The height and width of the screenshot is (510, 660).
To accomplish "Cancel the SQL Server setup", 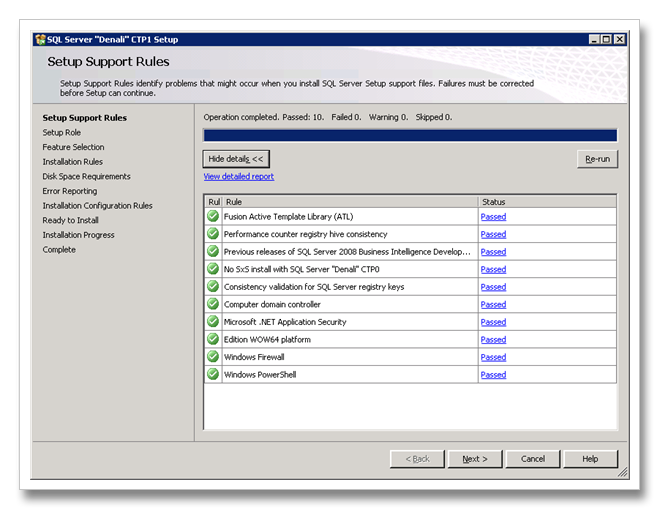I will 533,459.
